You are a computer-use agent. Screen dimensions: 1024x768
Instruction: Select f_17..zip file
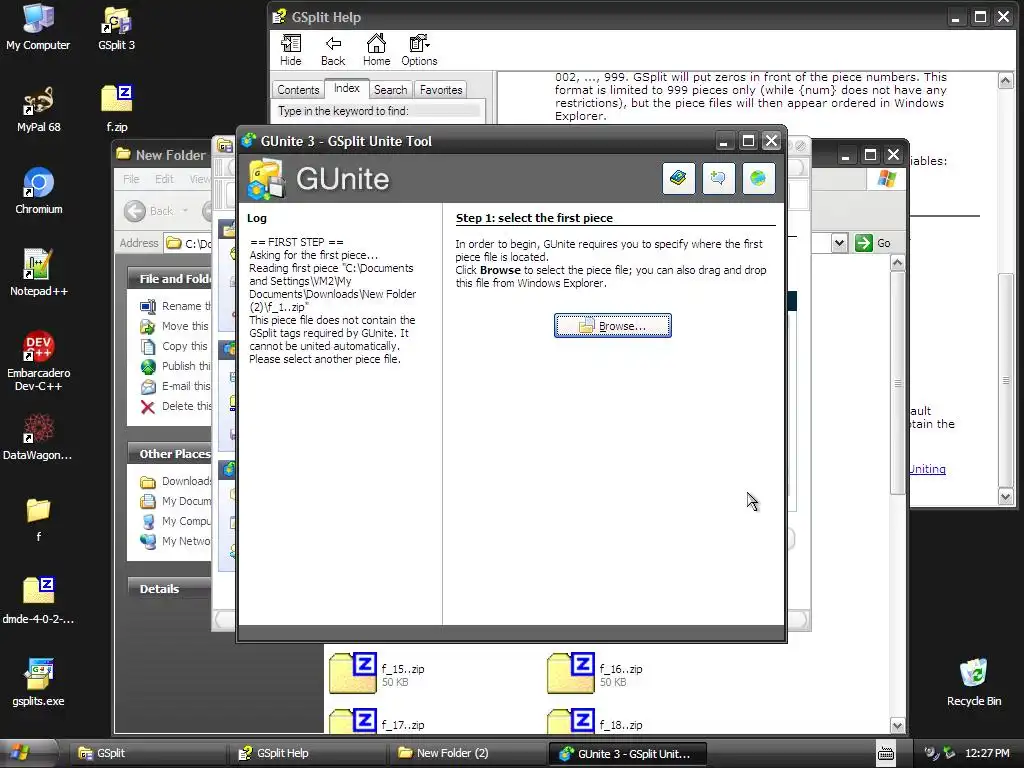point(377,721)
